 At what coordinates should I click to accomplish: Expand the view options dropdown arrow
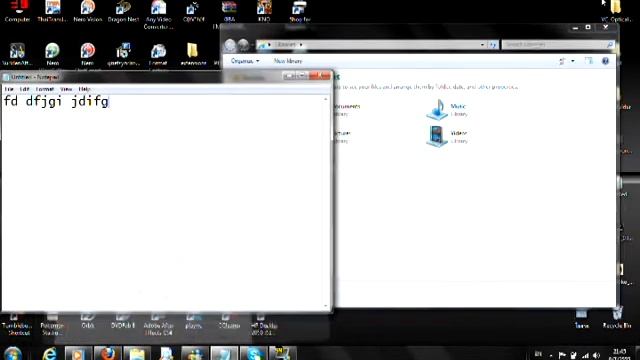[x=573, y=61]
